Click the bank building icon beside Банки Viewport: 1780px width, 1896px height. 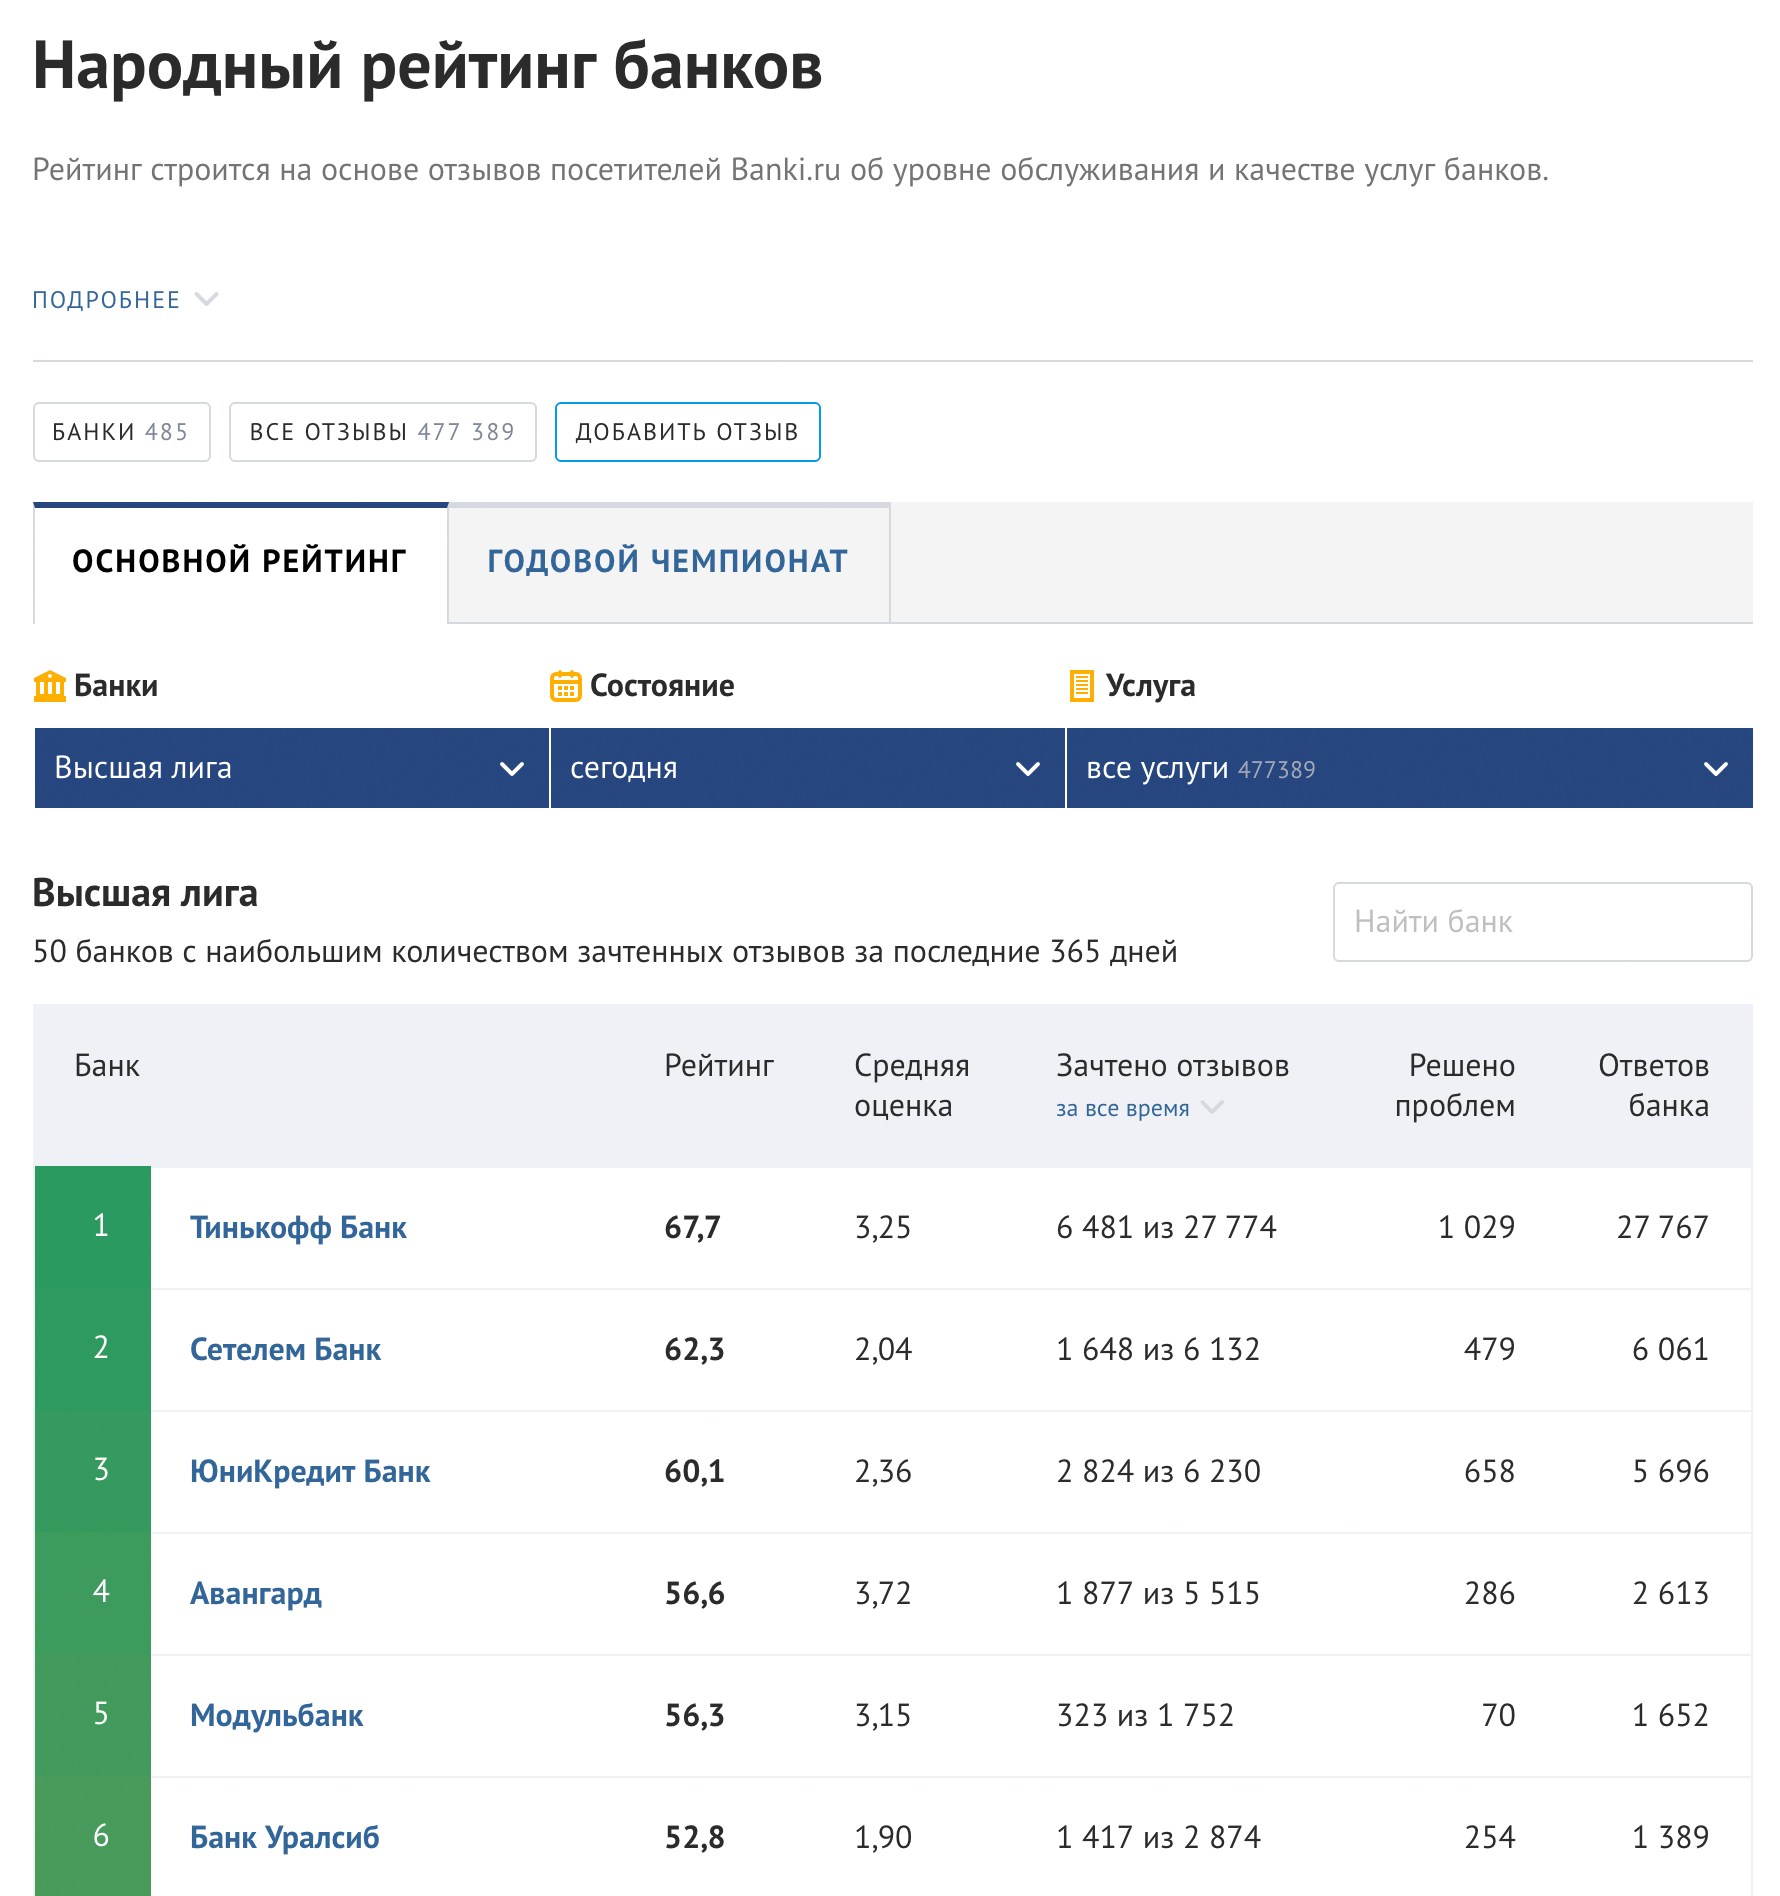coord(50,686)
